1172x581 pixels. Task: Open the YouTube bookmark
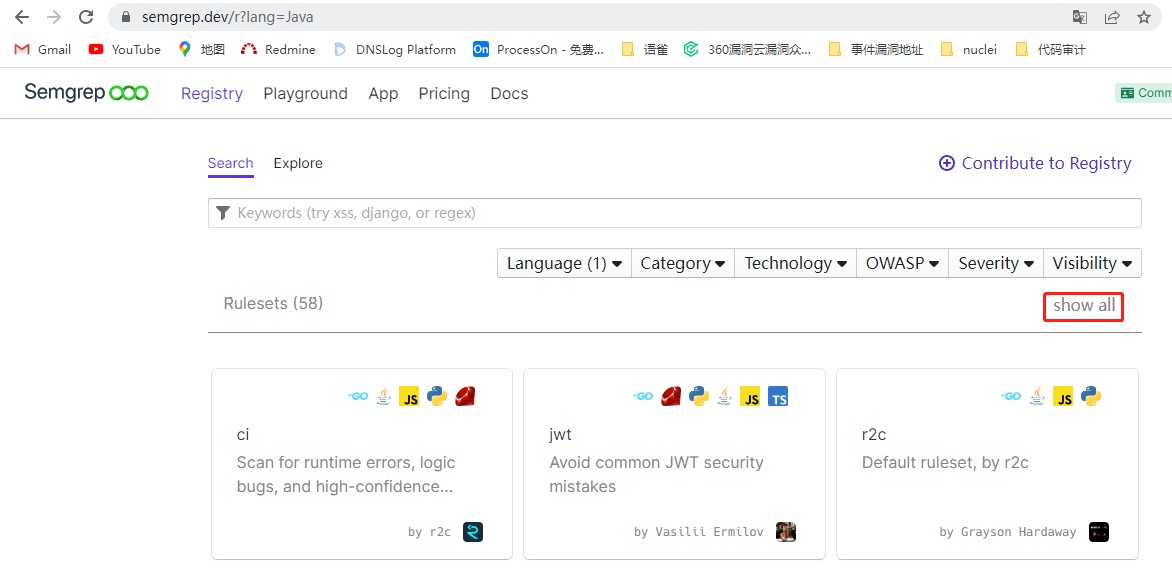coord(124,49)
